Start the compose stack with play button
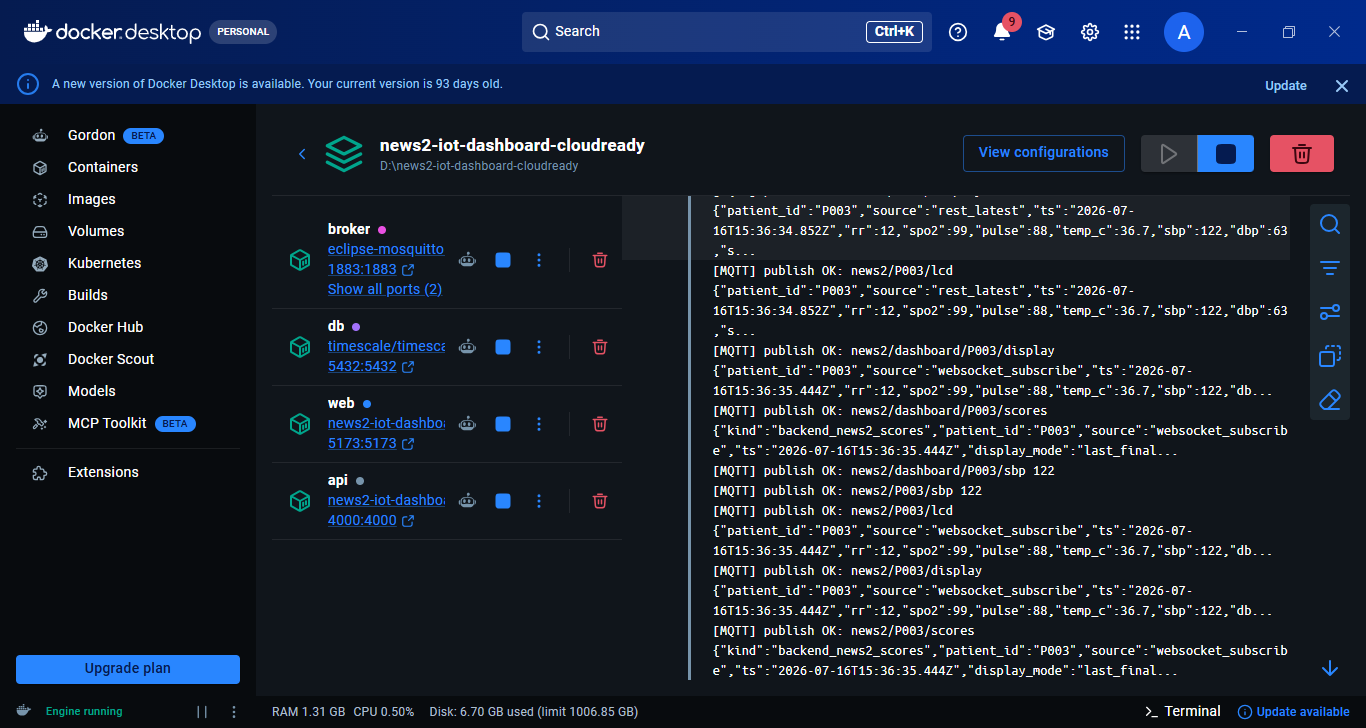Image resolution: width=1366 pixels, height=728 pixels. (1169, 154)
